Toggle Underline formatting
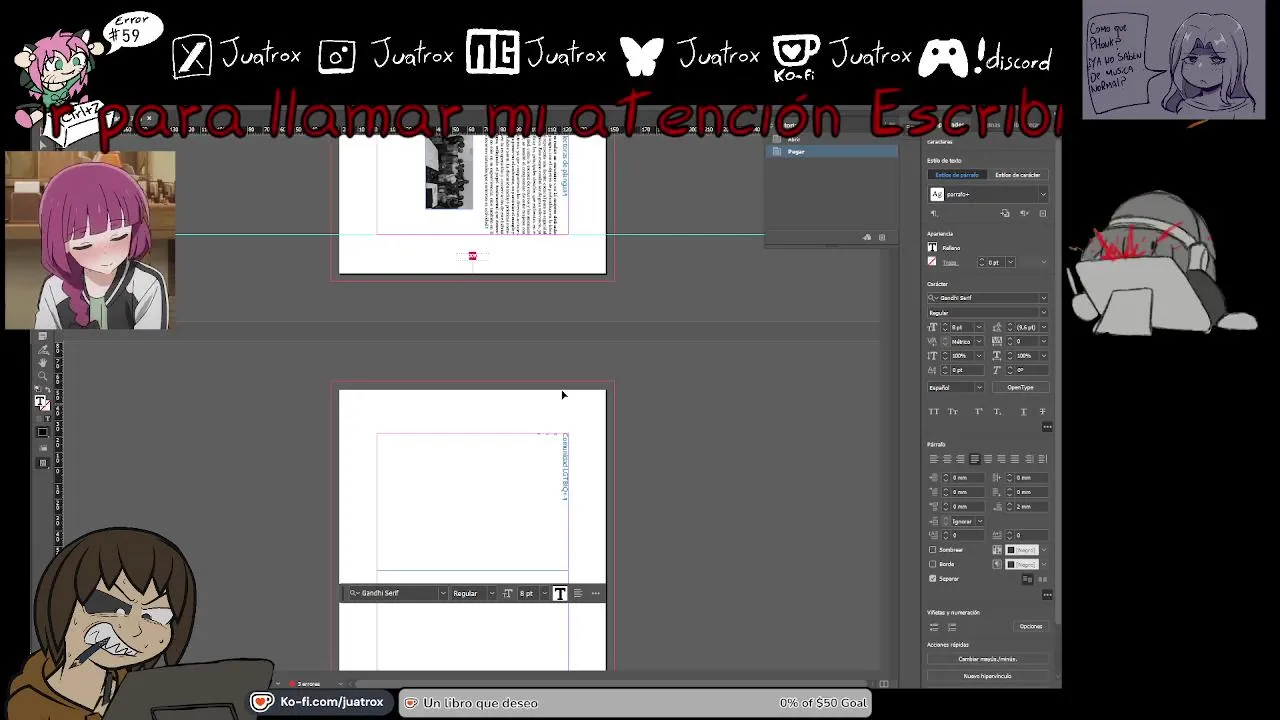The image size is (1280, 720). [x=1024, y=411]
